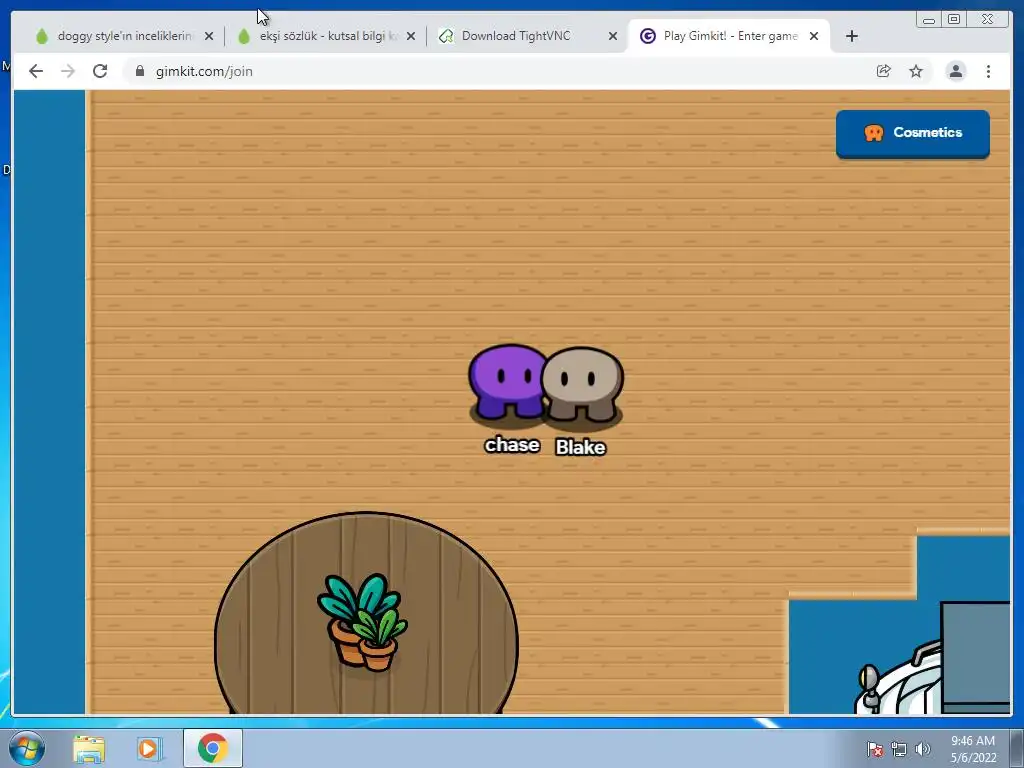Close the doggy style'ın incelikleri tab
The image size is (1024, 768).
click(209, 36)
